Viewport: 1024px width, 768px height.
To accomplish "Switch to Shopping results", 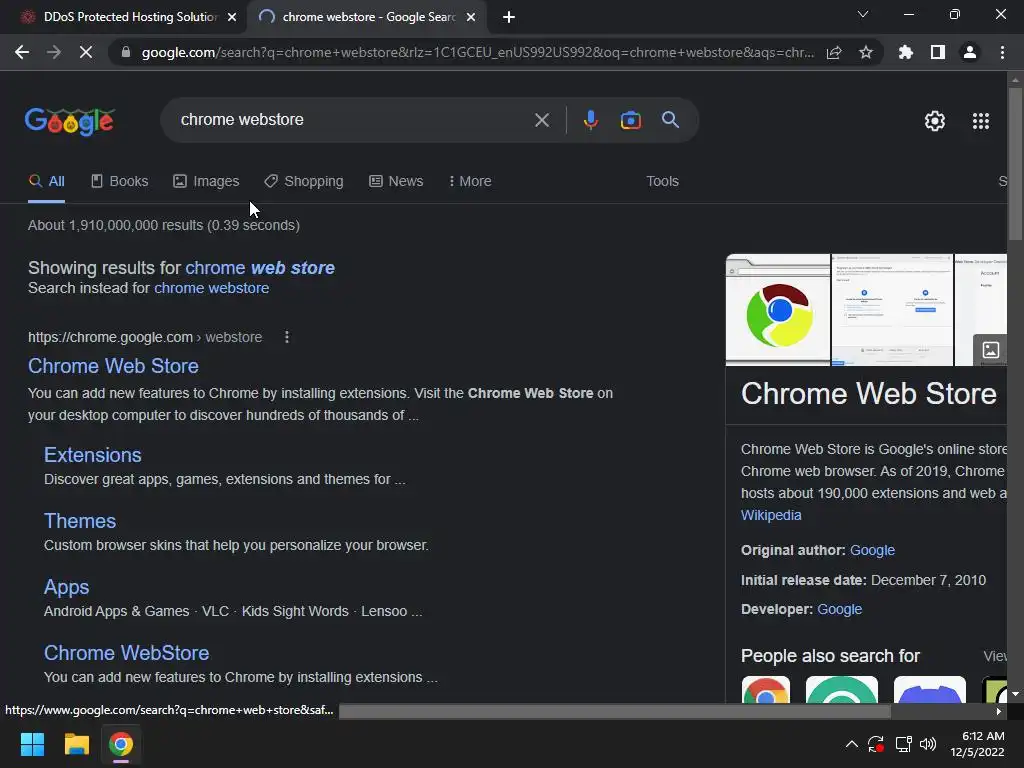I will (x=304, y=182).
